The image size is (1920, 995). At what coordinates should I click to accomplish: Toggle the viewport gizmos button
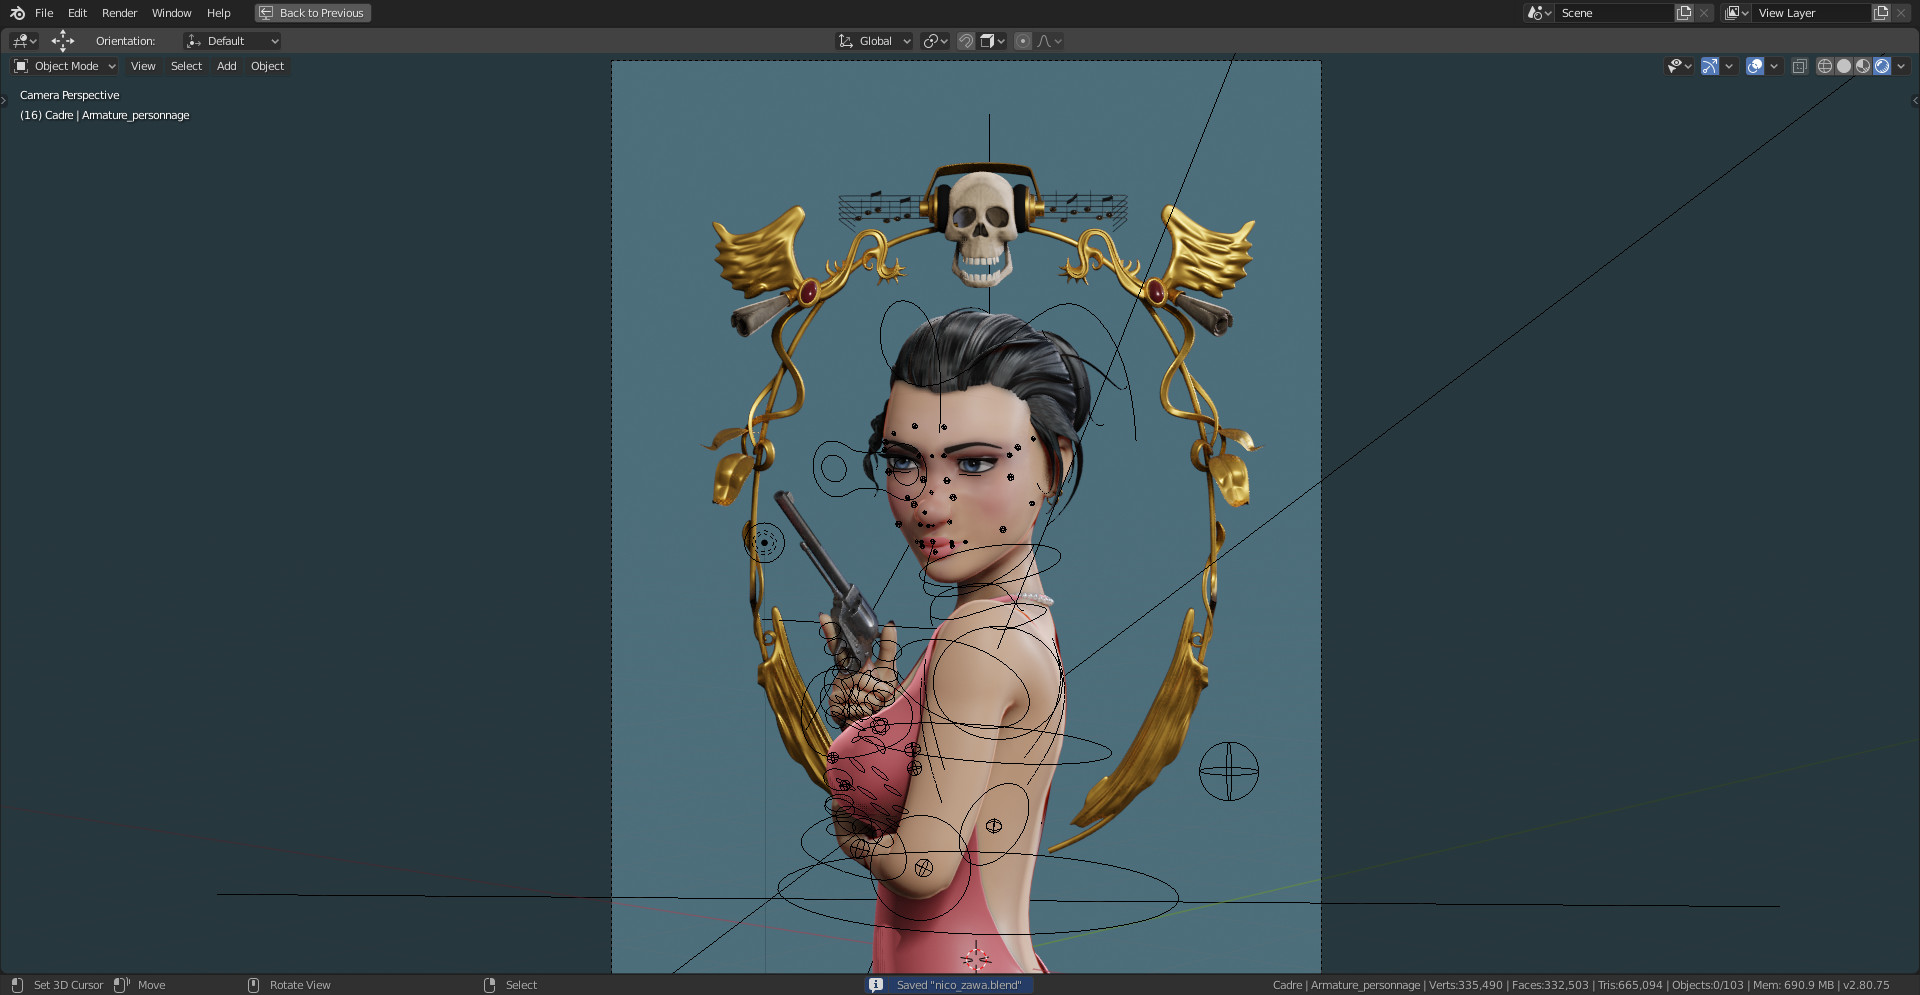click(x=1710, y=66)
